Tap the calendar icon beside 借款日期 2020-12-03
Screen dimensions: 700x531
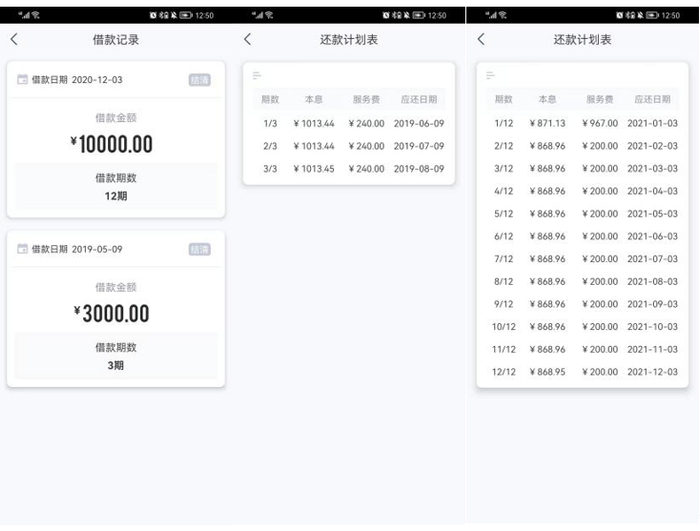click(x=22, y=79)
